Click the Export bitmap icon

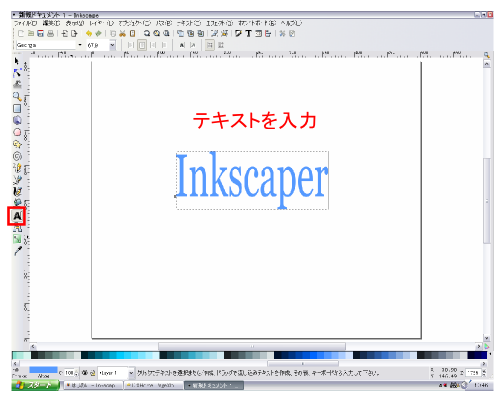tap(74, 33)
